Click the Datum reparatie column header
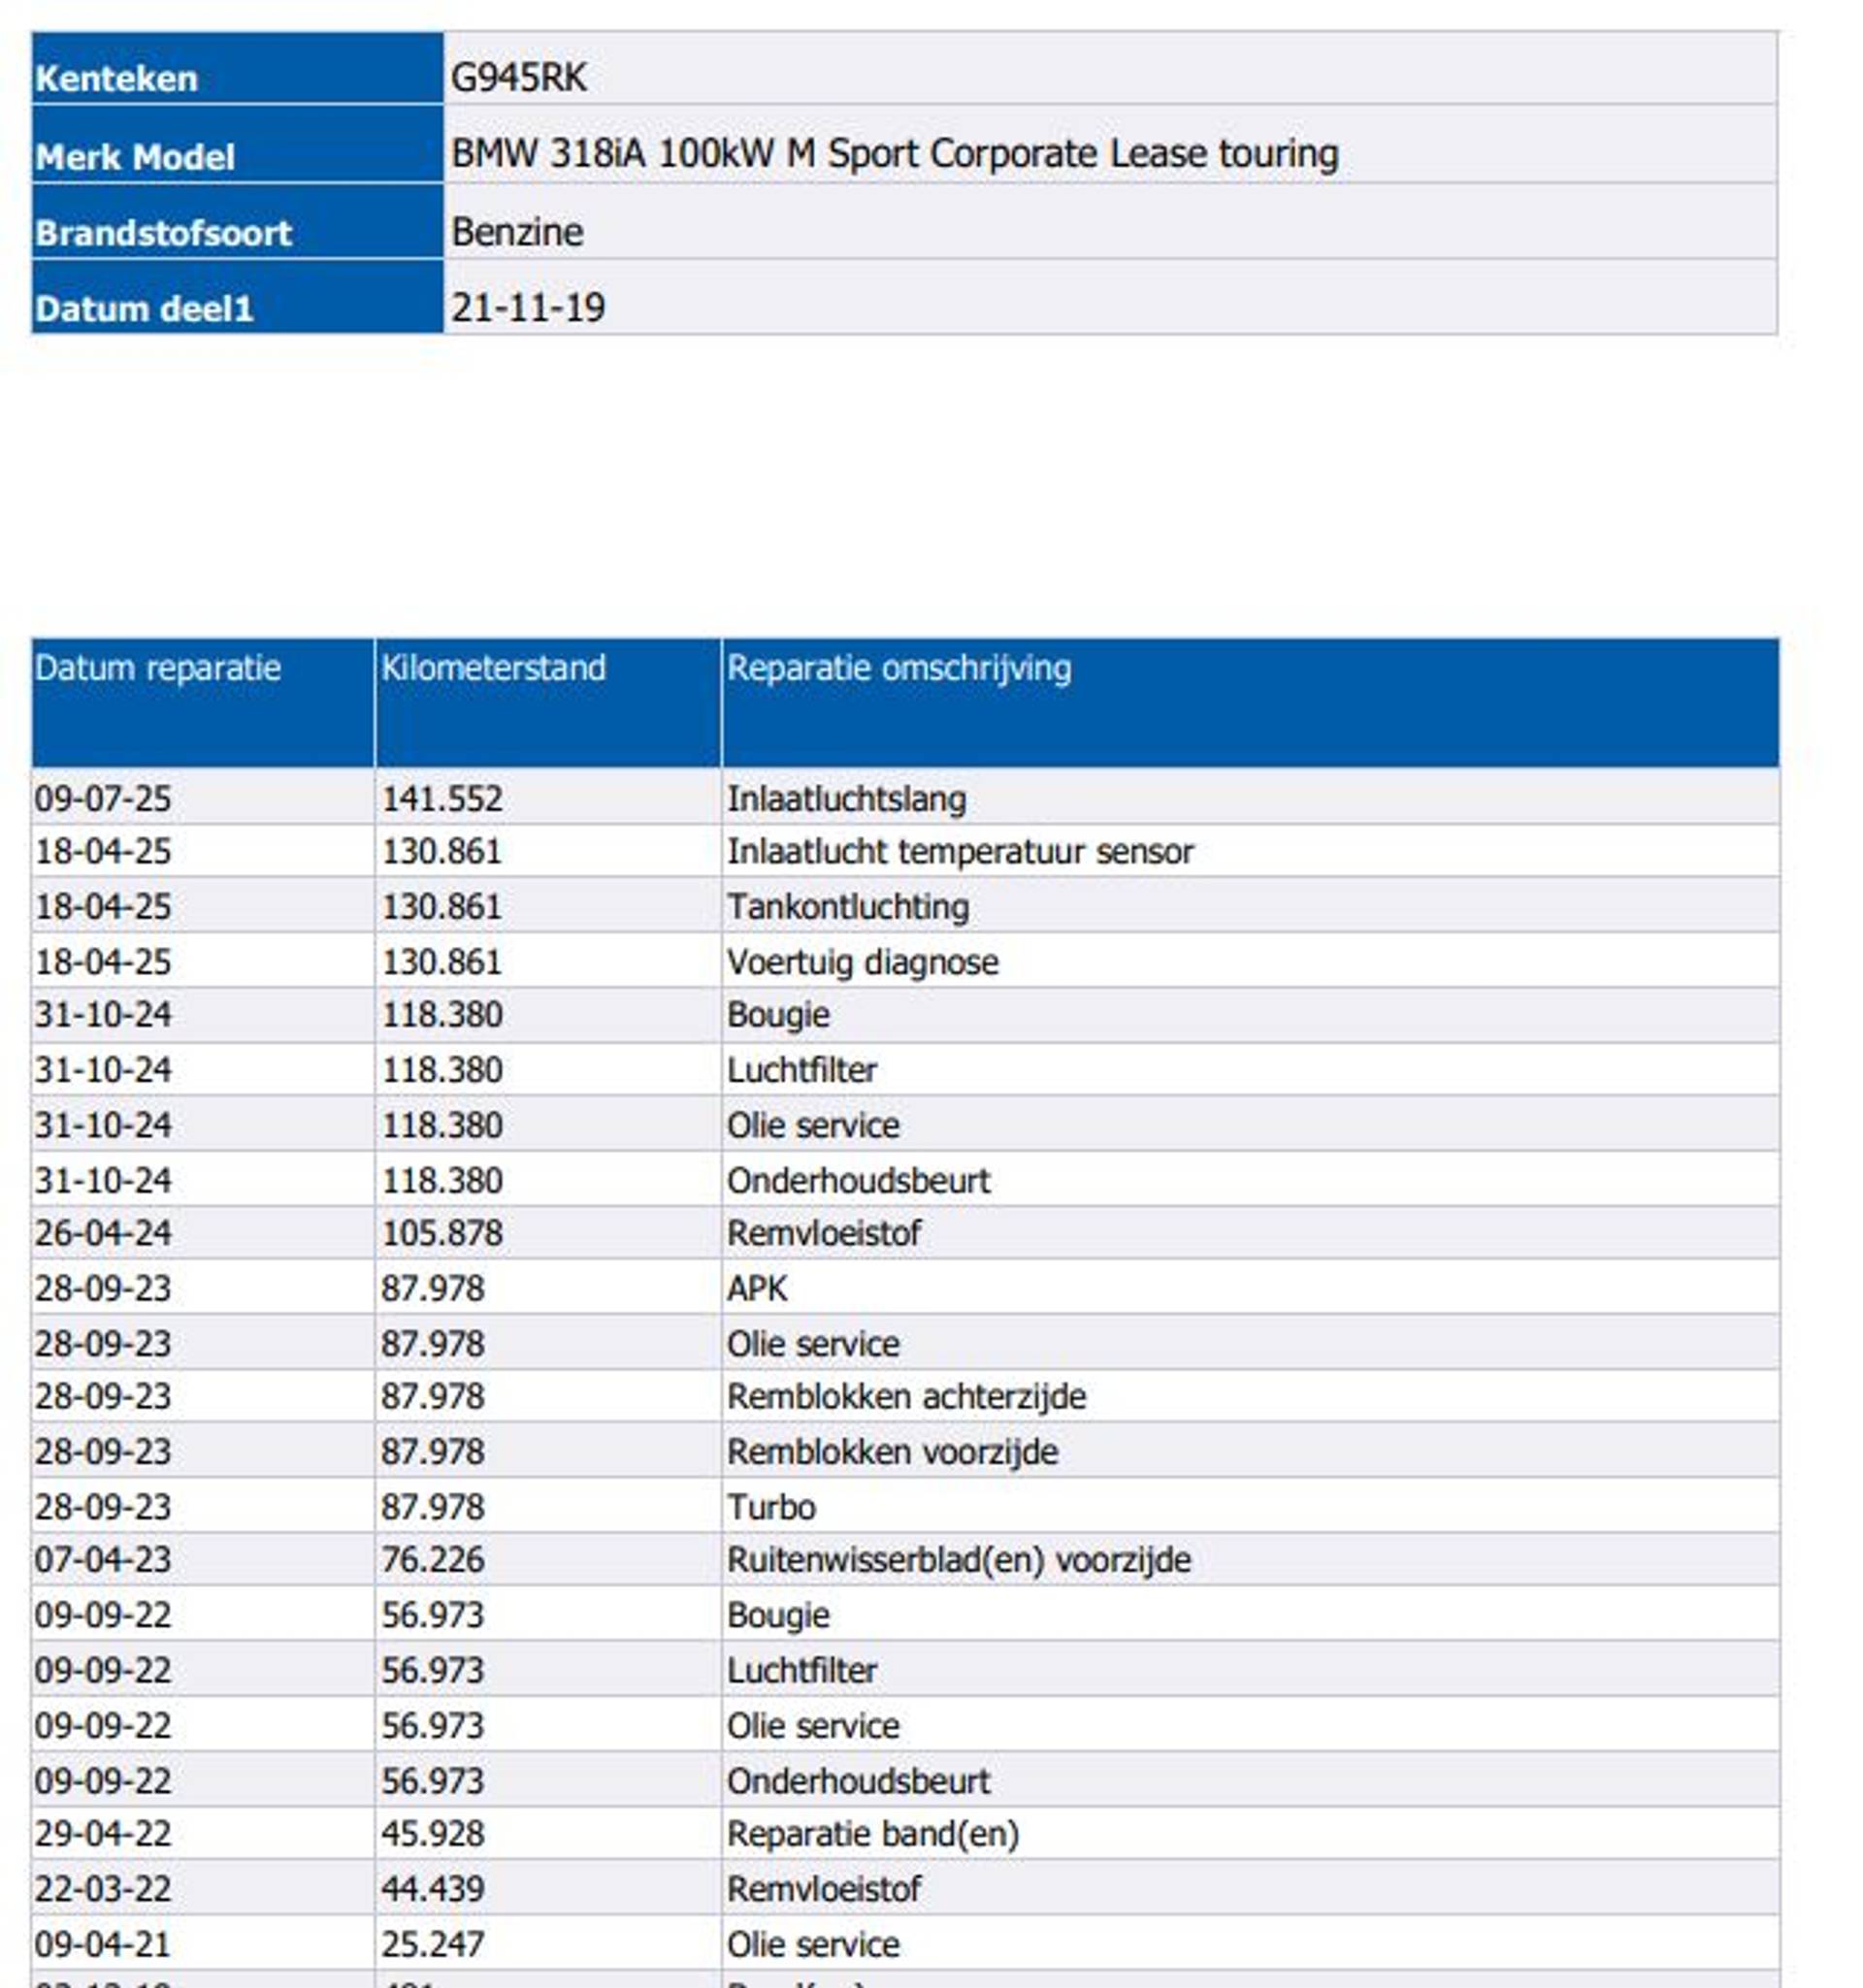The width and height of the screenshot is (1863, 1988). pos(158,667)
